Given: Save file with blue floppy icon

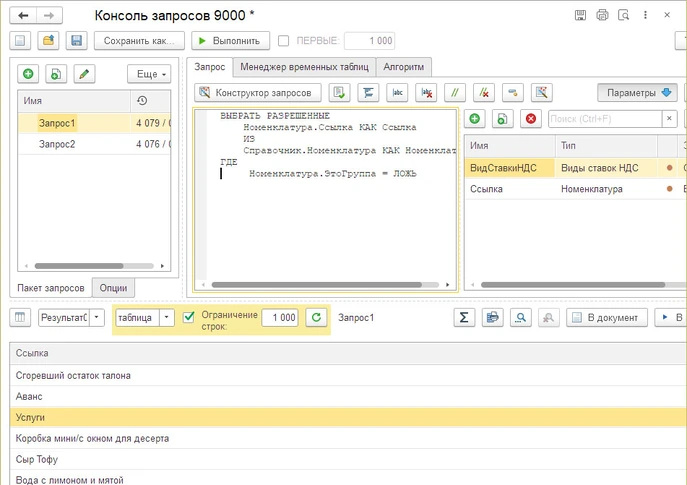Looking at the screenshot, I should [x=76, y=41].
